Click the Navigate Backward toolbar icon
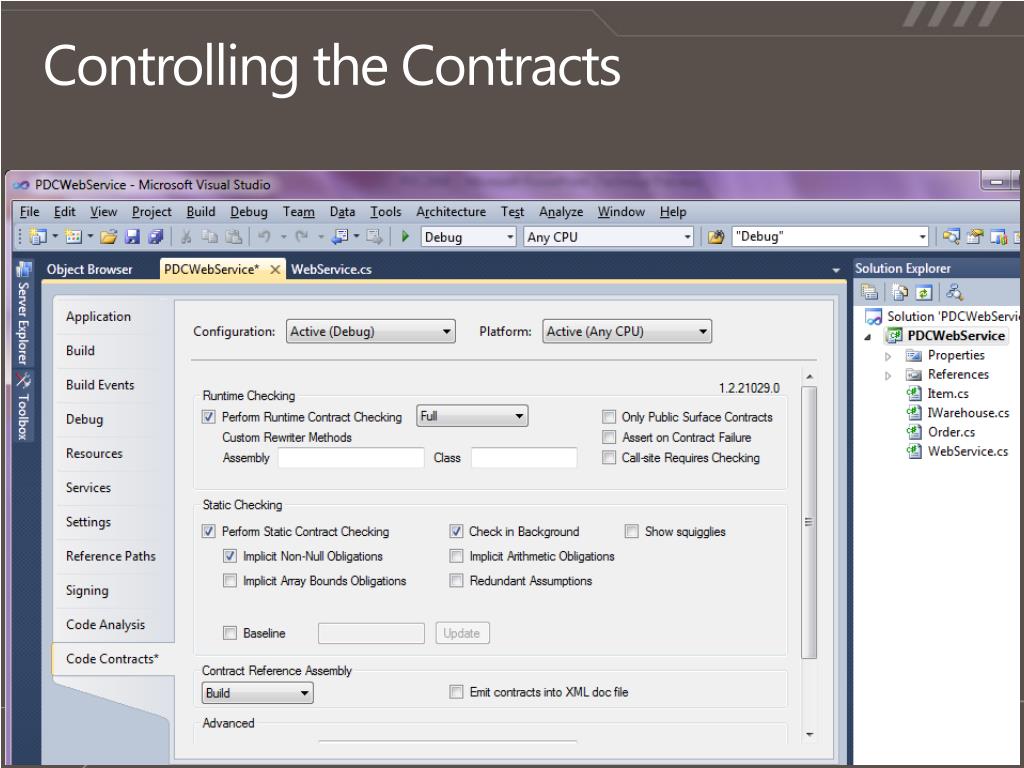Image resolution: width=1024 pixels, height=768 pixels. point(340,236)
